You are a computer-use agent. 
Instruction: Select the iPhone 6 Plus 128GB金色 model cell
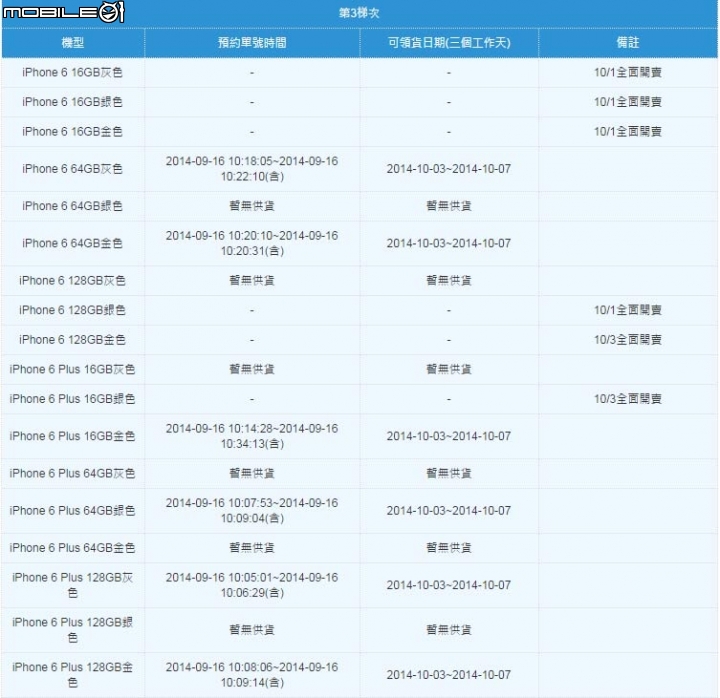(x=73, y=675)
